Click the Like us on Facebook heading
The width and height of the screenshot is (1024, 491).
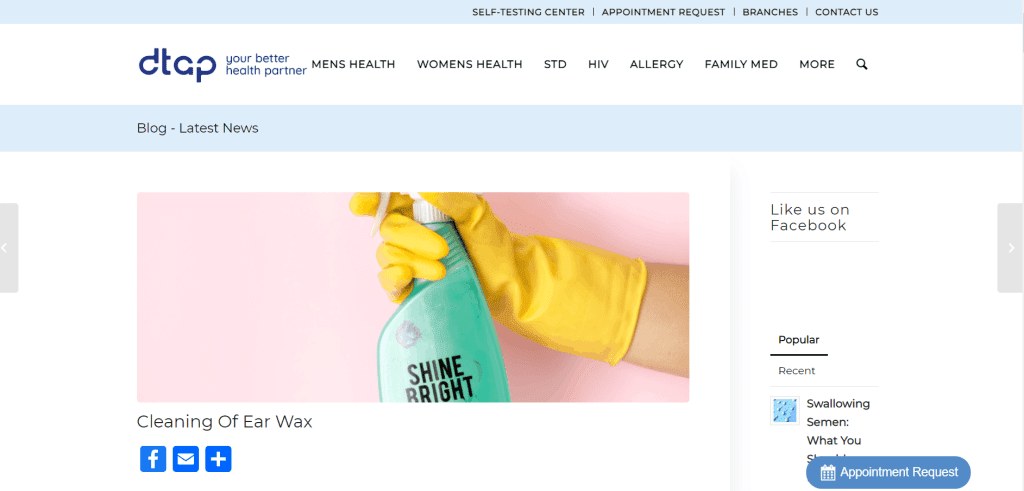point(810,217)
